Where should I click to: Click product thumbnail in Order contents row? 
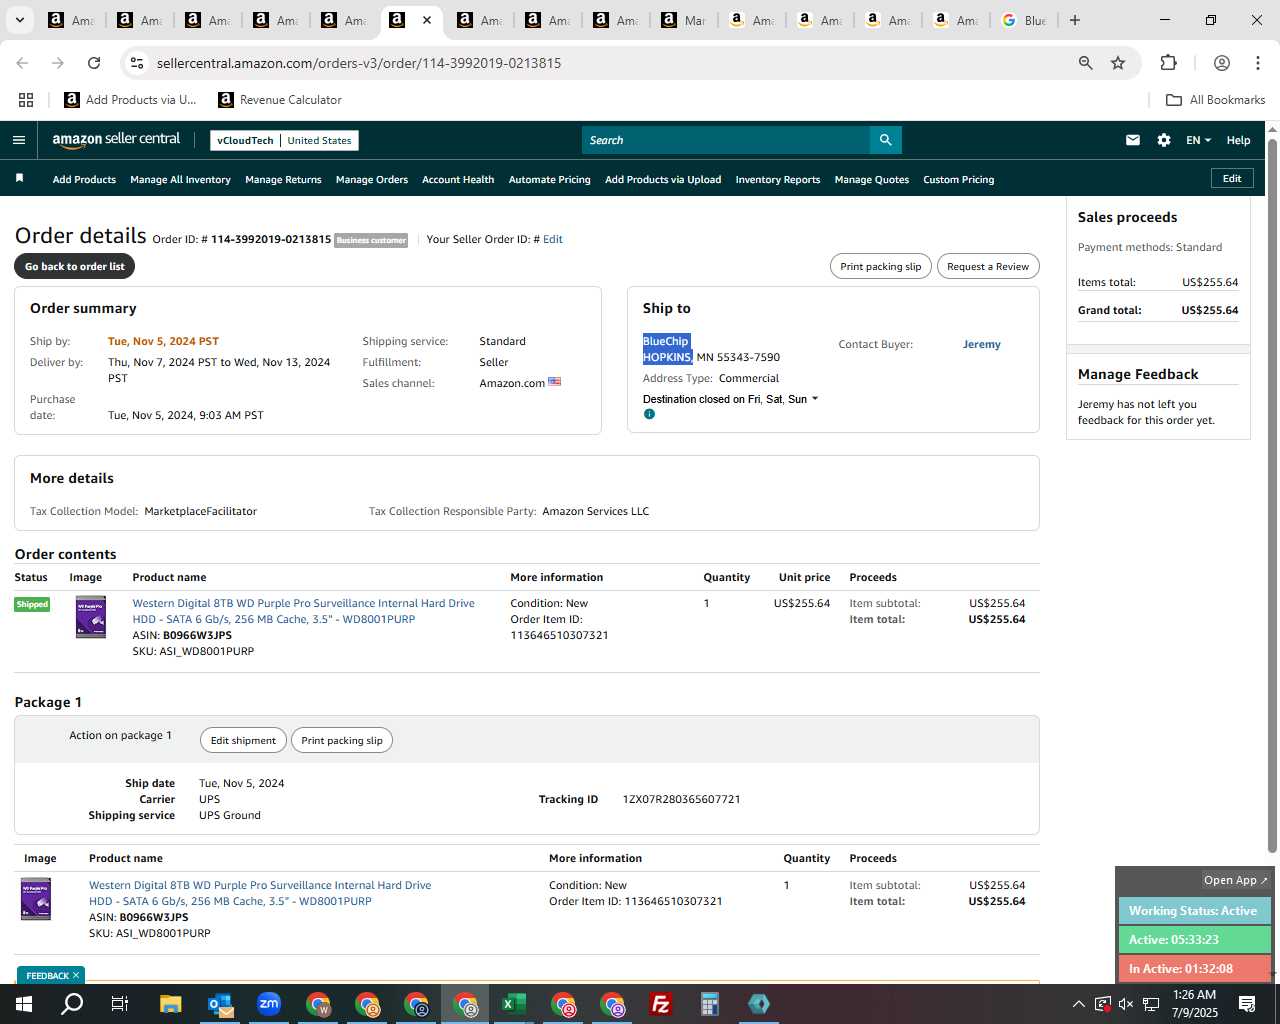pos(90,616)
